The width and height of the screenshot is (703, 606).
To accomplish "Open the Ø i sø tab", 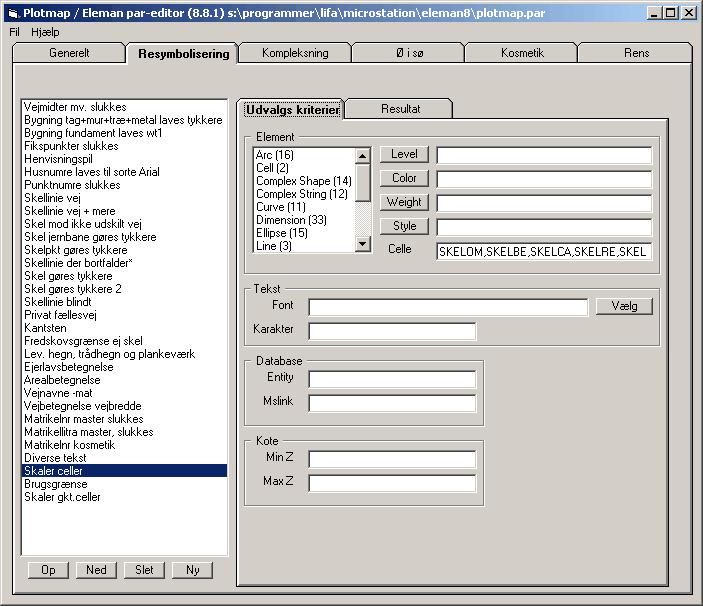I will tap(409, 53).
